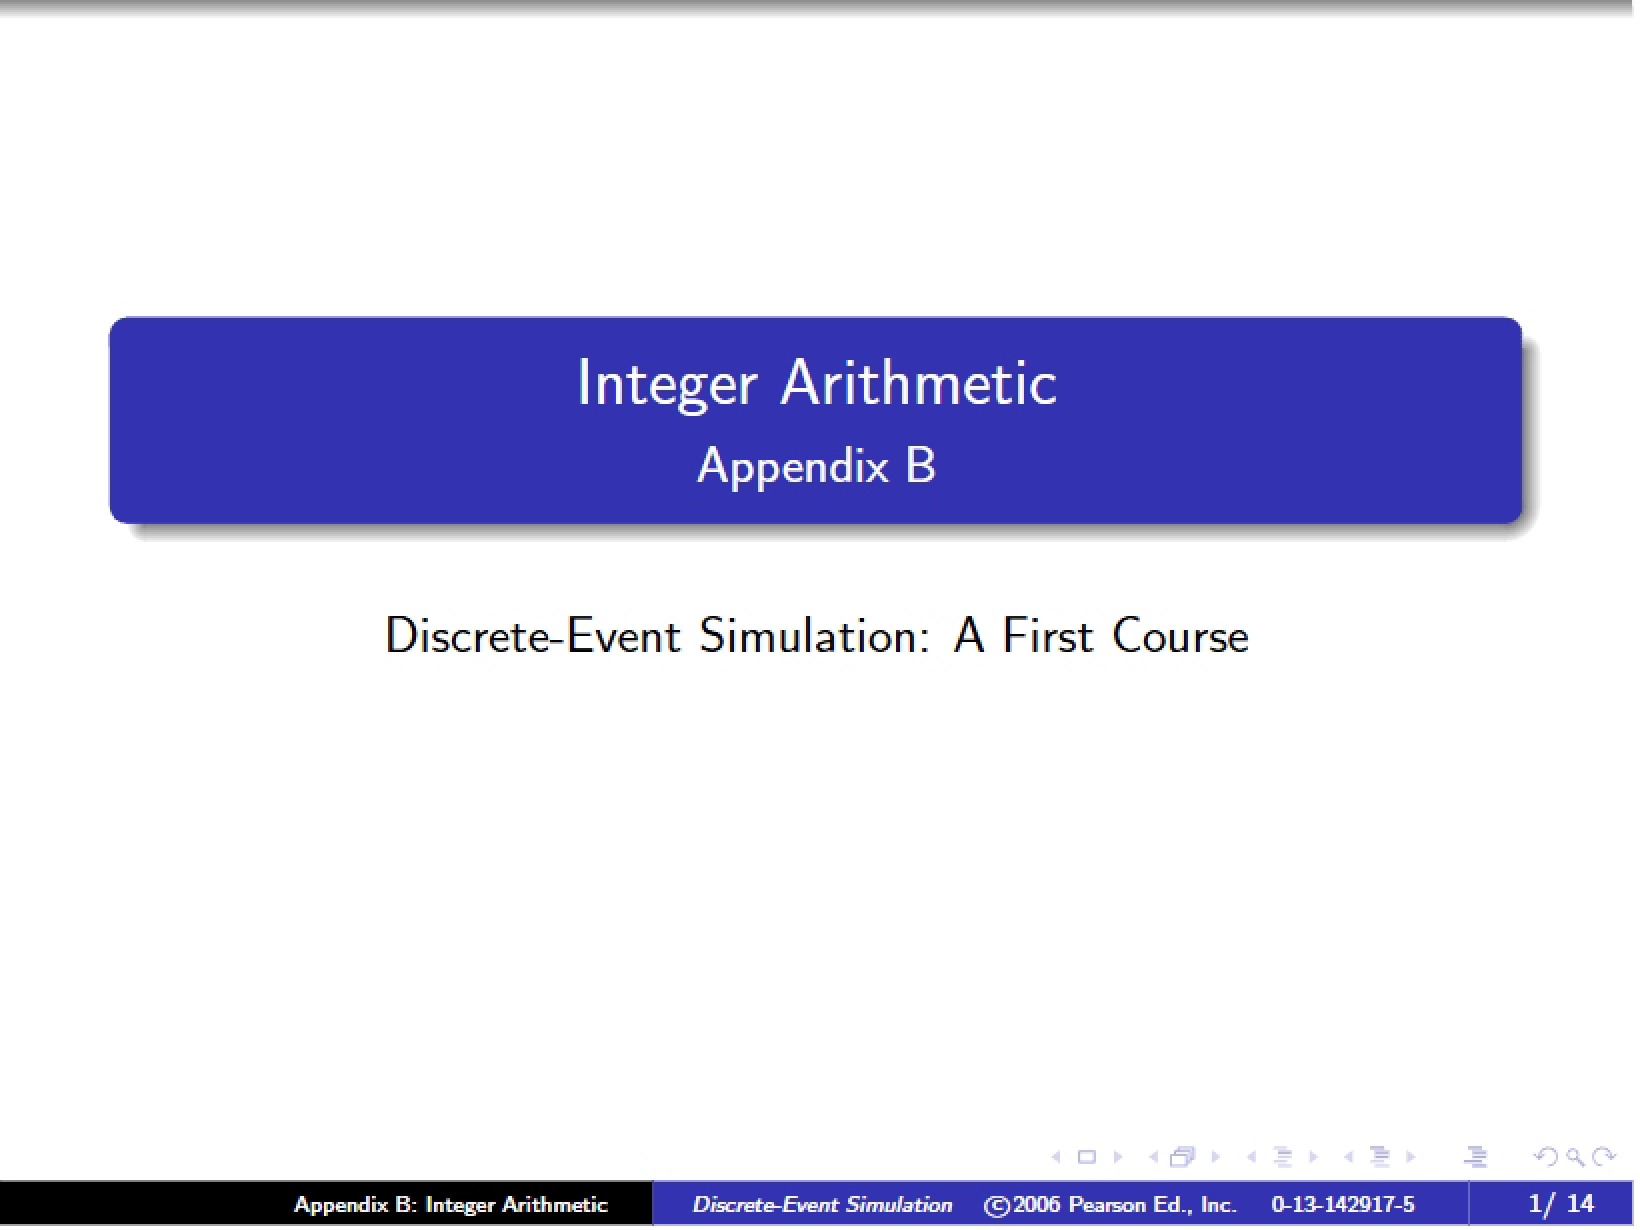Click the slide rectangle navigation icon
Viewport: 1640px width, 1230px height.
(1087, 1158)
